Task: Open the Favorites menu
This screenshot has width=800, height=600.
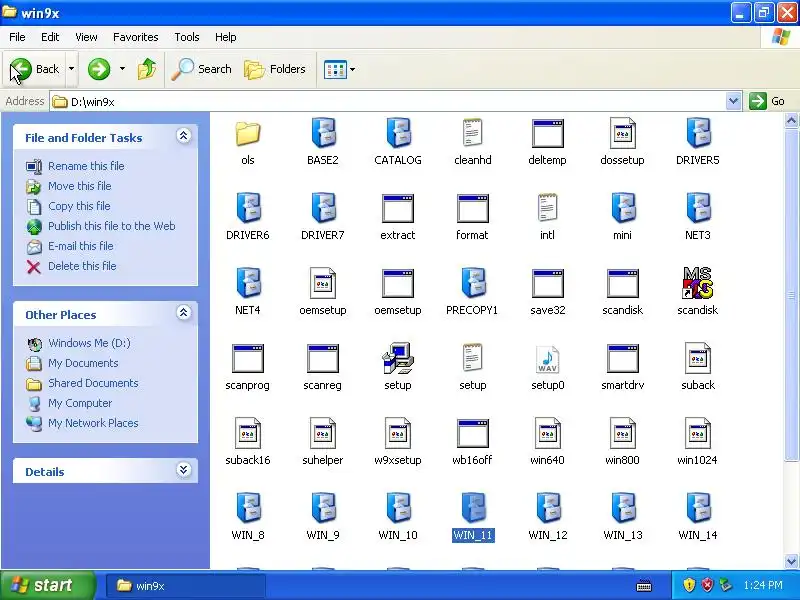Action: (x=136, y=37)
